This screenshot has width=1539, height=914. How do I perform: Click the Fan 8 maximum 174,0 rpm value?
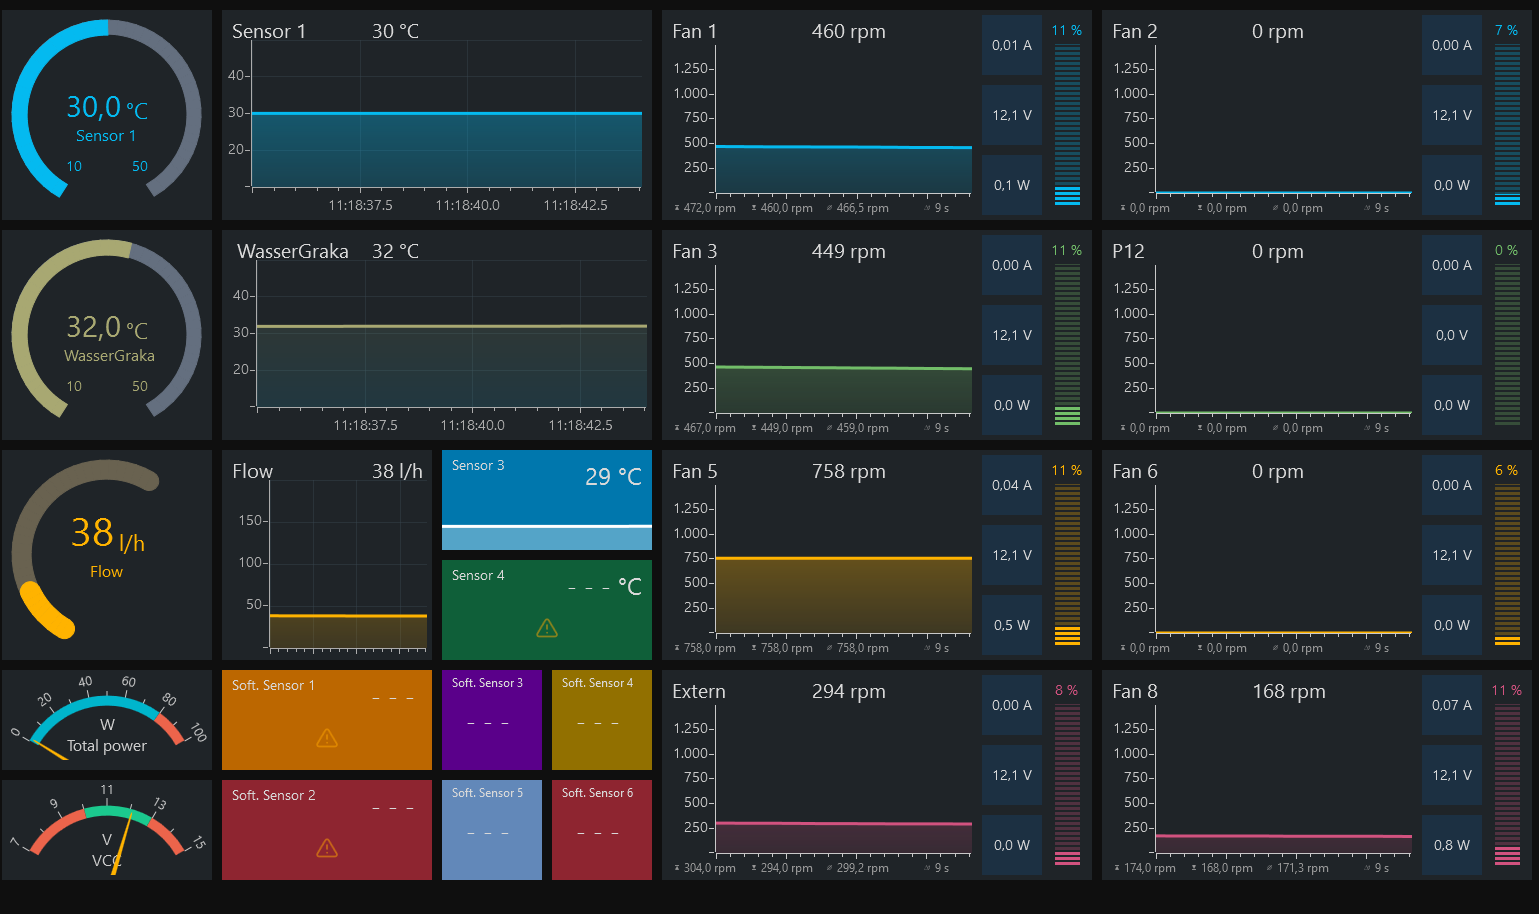pos(1149,868)
